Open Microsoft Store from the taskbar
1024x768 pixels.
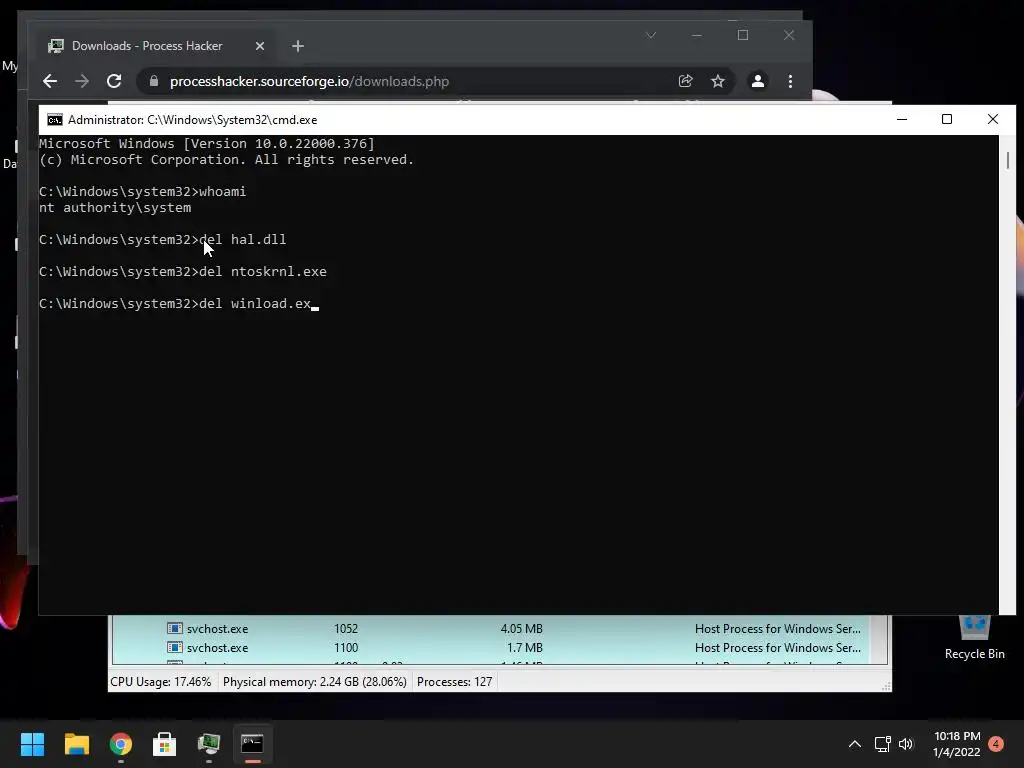tap(165, 744)
